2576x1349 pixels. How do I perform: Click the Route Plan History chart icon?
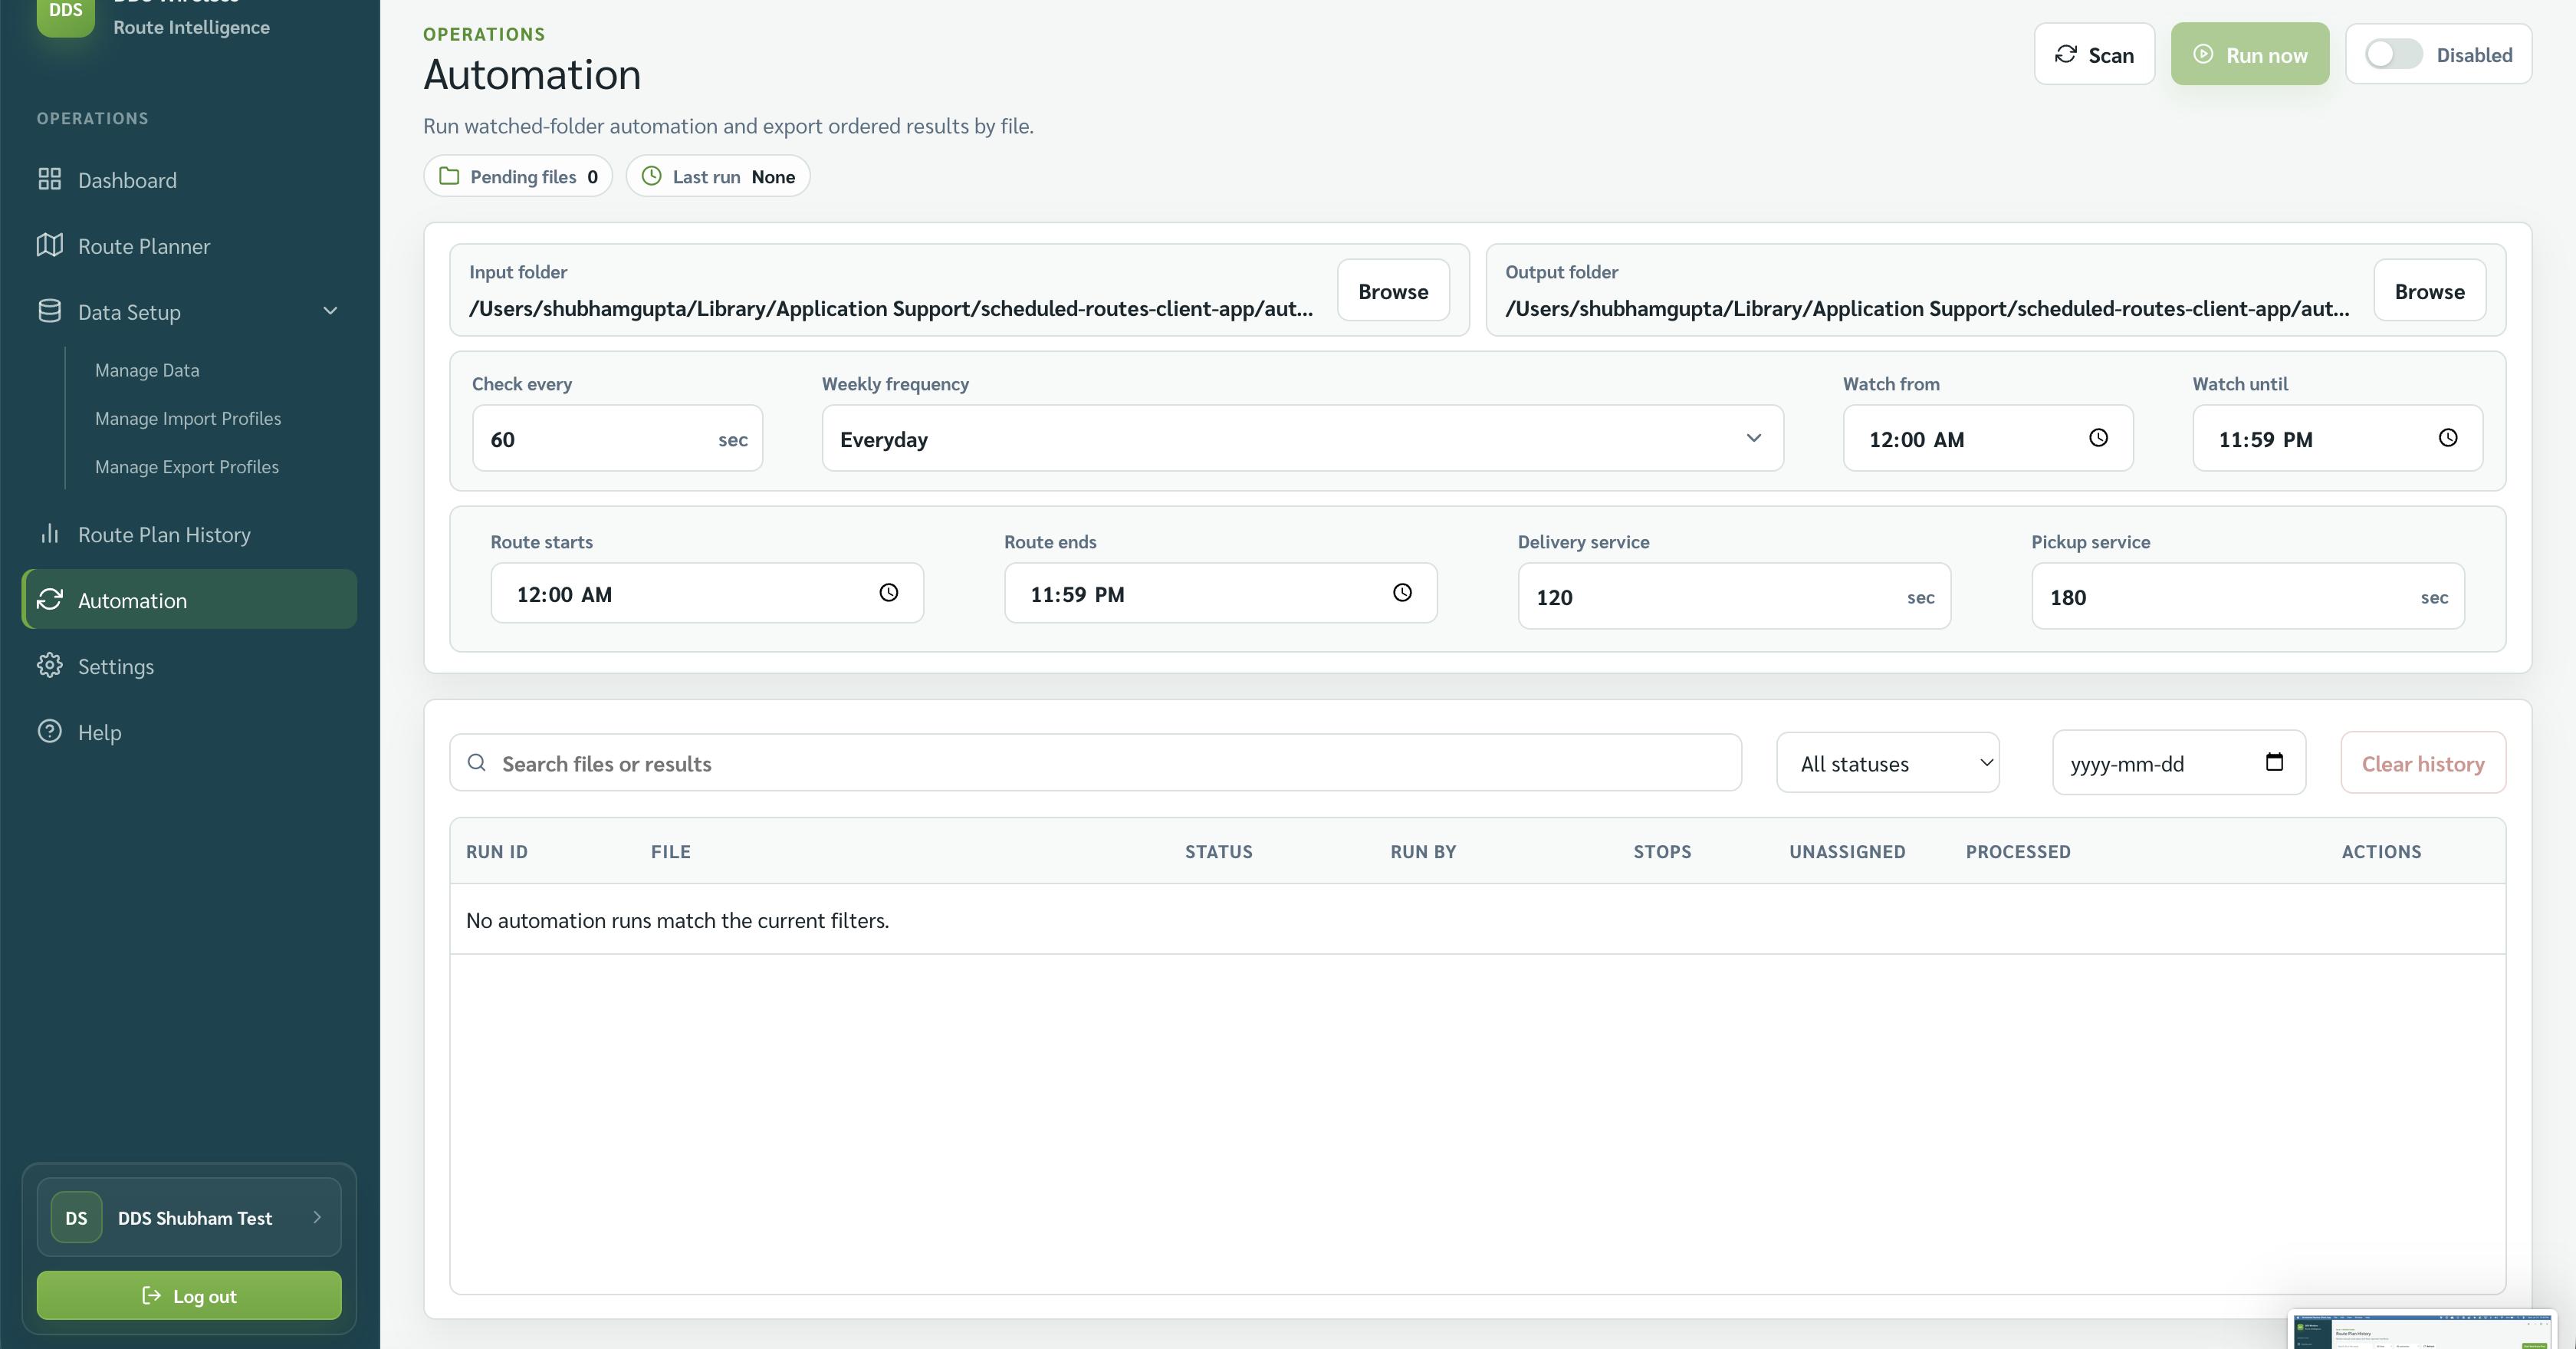pyautogui.click(x=49, y=534)
